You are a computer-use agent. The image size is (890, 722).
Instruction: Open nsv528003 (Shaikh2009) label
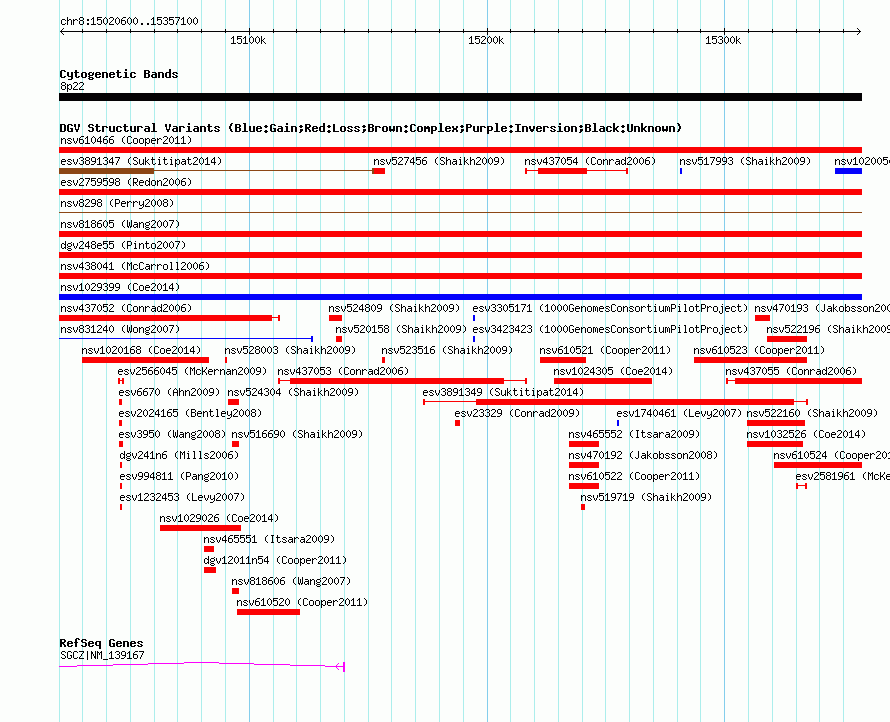point(290,350)
